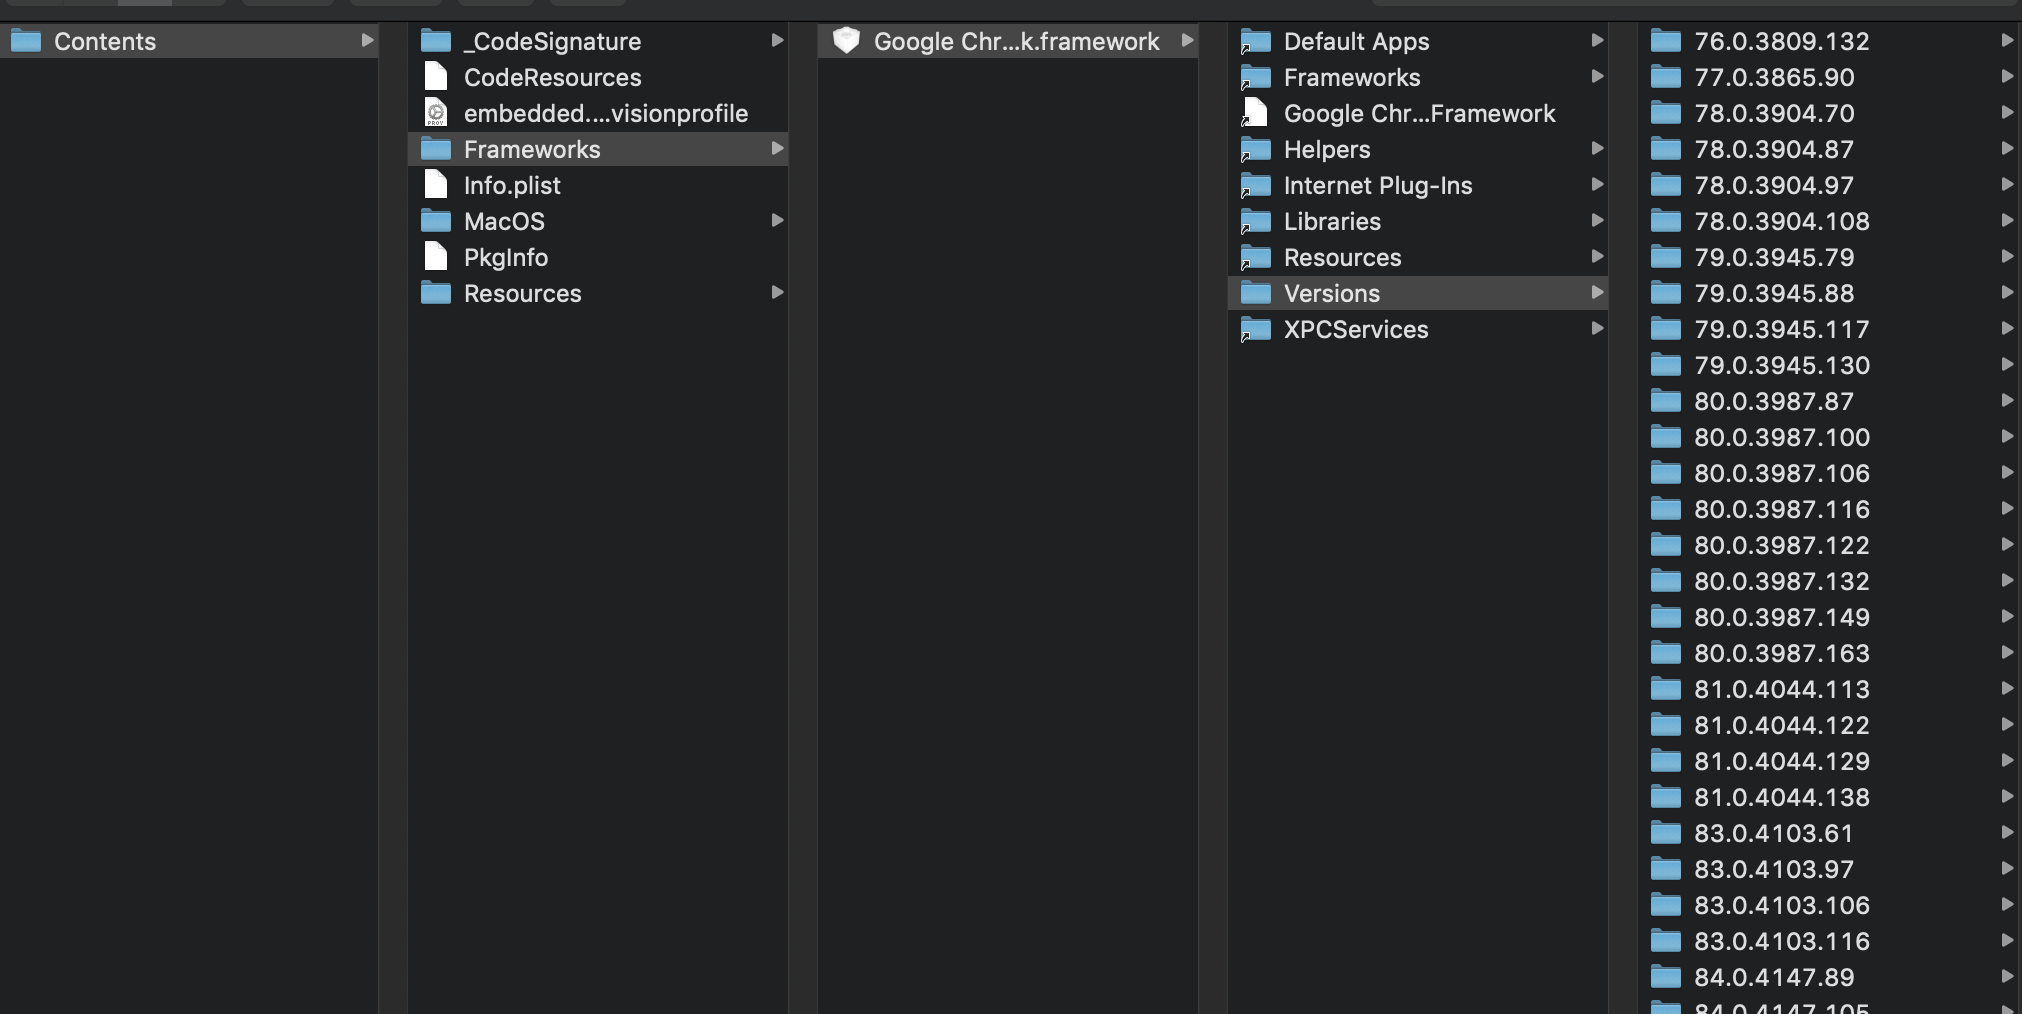Expand _CodeSignature via its arrow
The image size is (2022, 1014).
point(777,40)
